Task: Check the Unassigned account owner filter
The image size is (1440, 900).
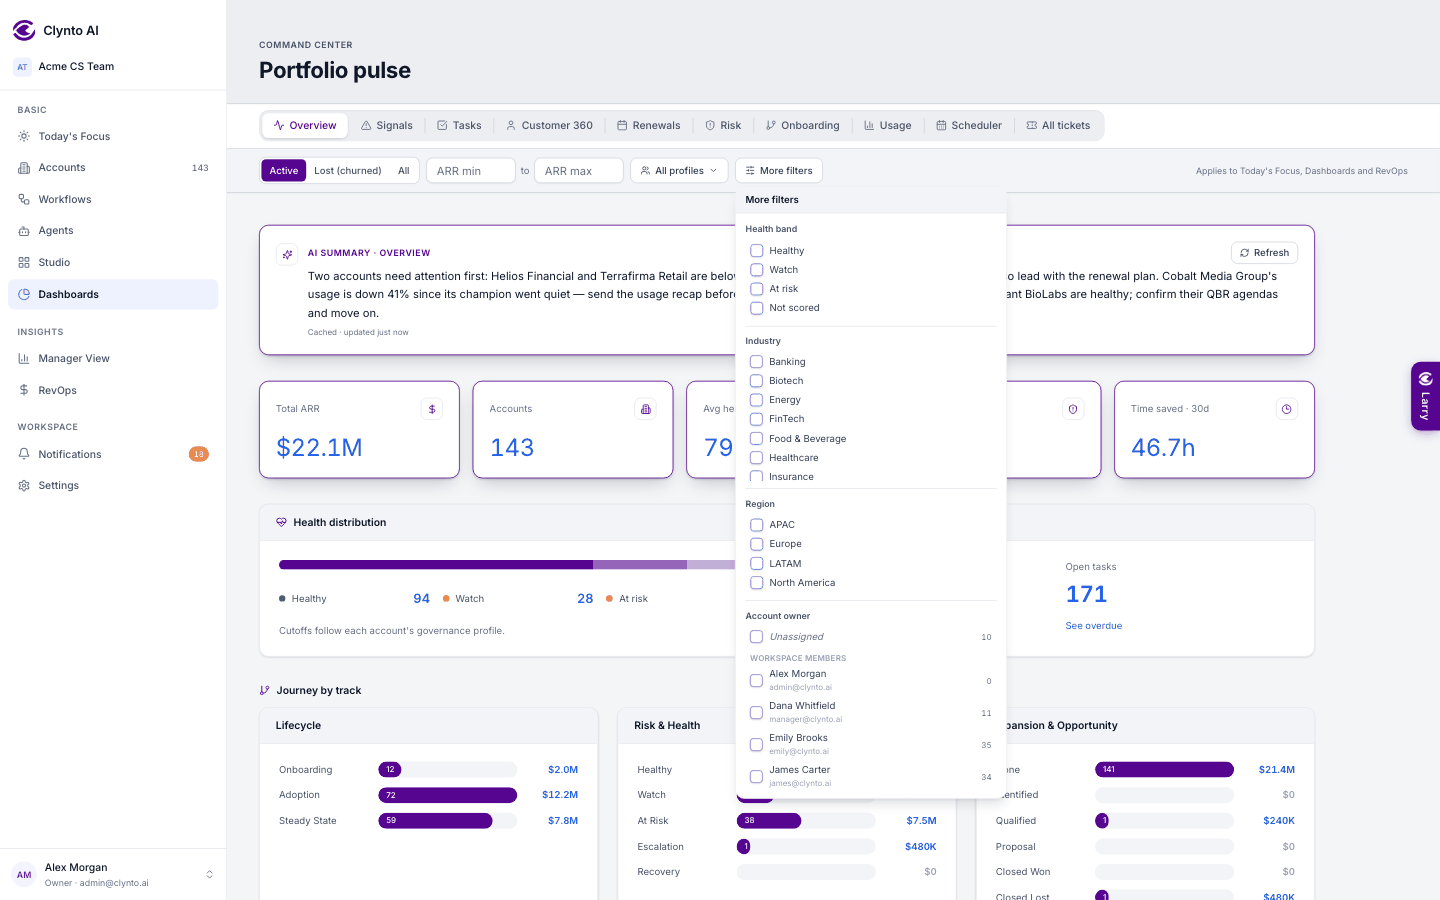Action: (x=757, y=637)
